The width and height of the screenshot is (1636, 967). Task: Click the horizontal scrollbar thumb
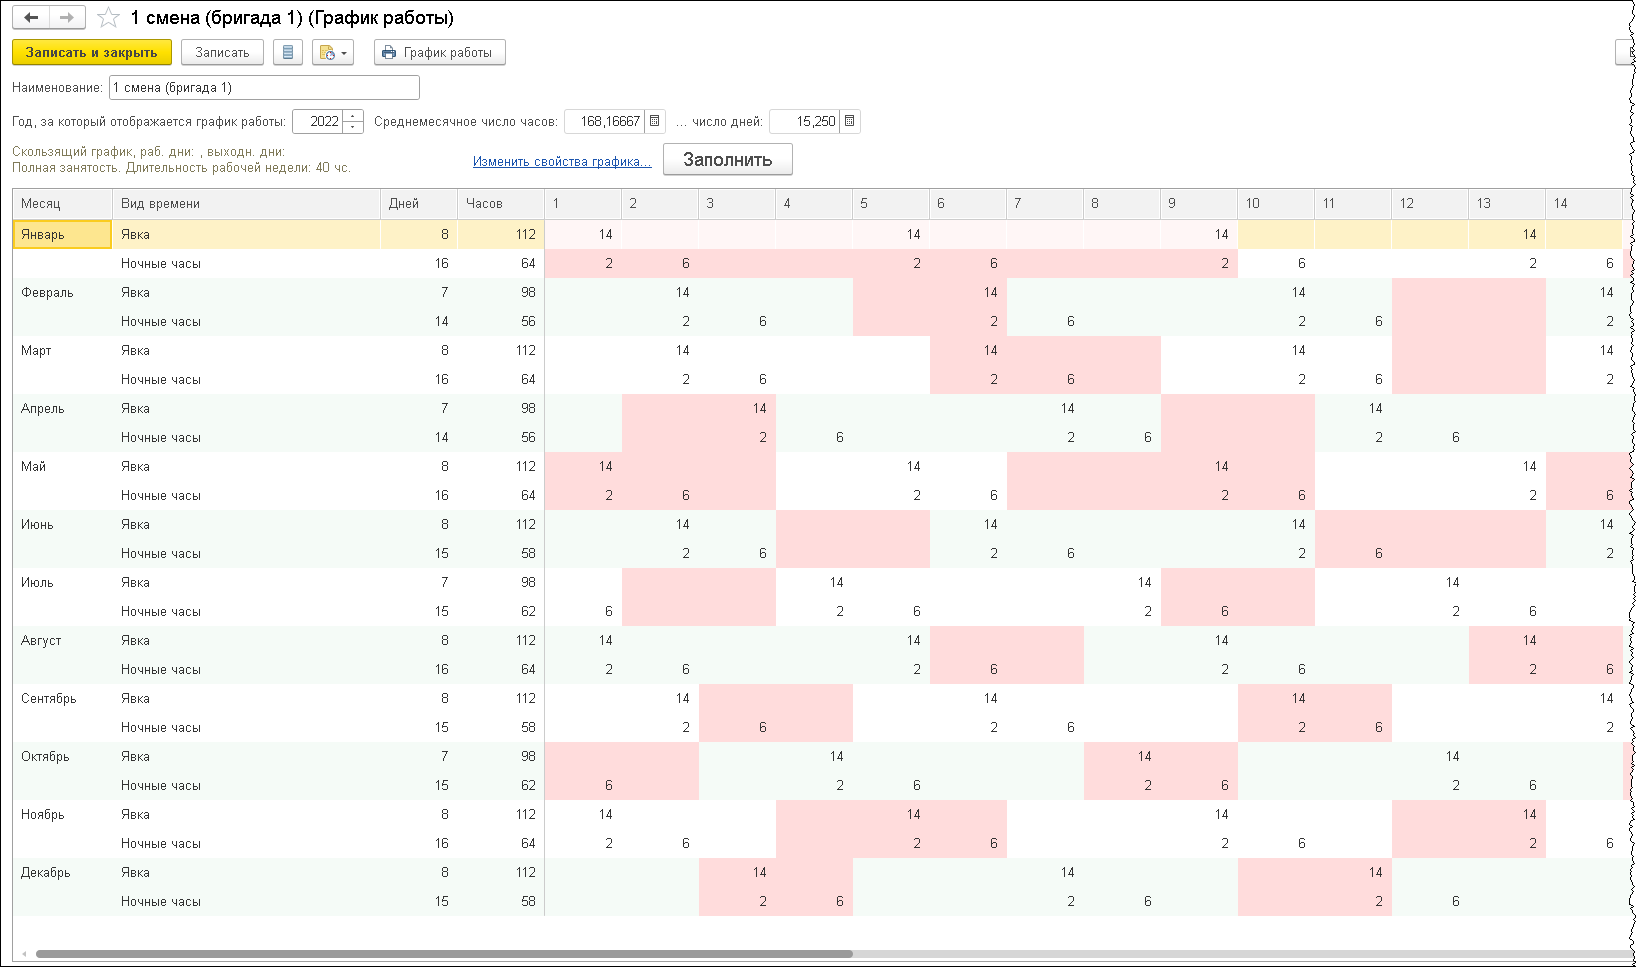click(443, 954)
